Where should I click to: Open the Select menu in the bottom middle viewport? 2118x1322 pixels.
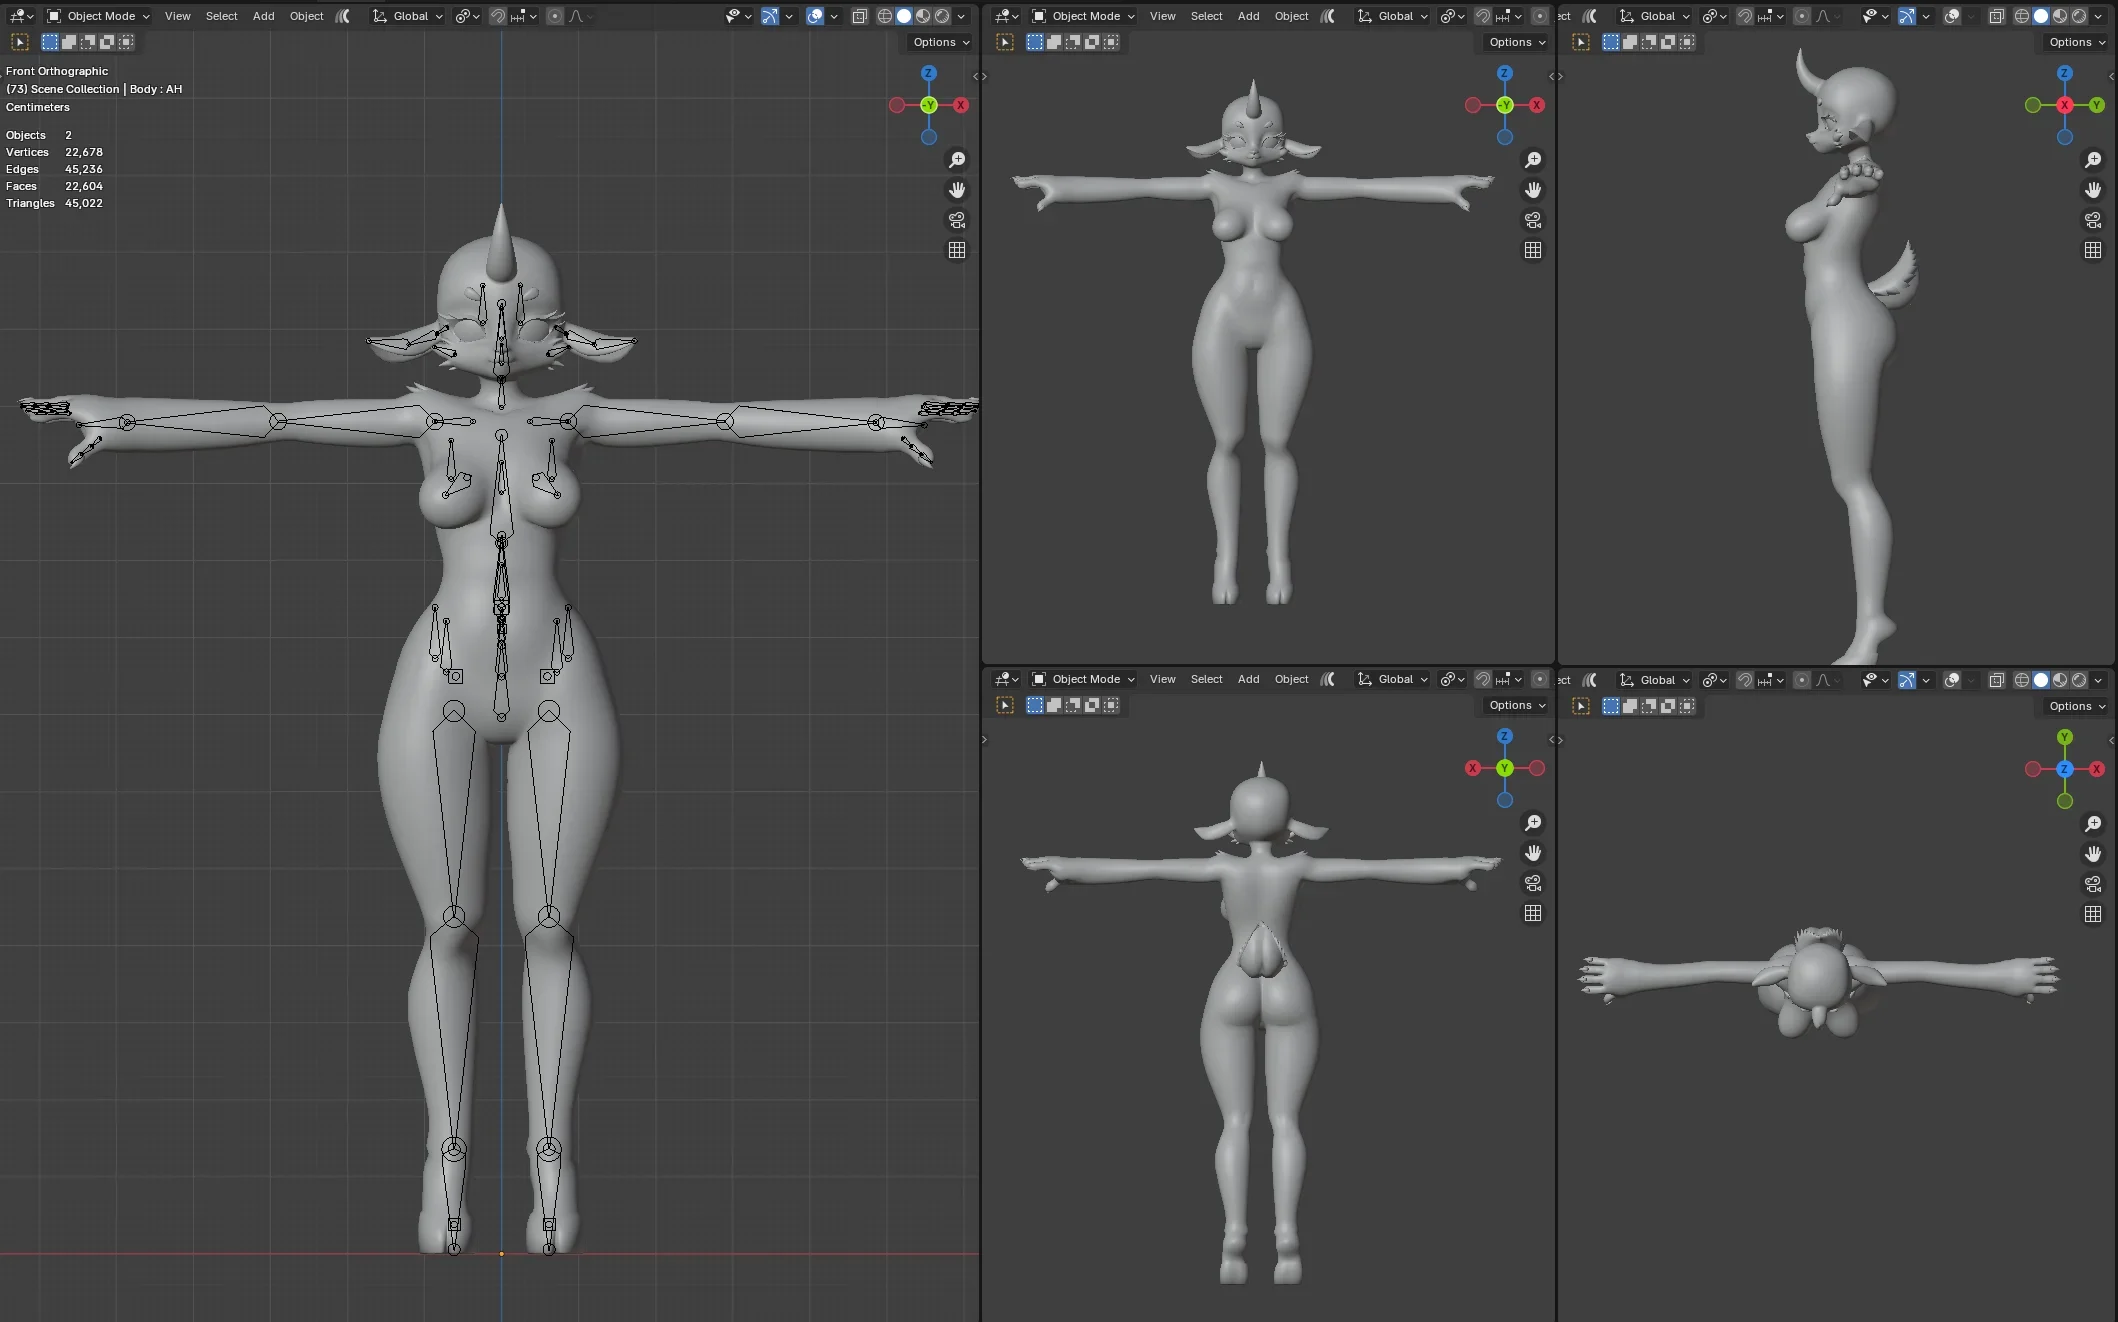1206,679
